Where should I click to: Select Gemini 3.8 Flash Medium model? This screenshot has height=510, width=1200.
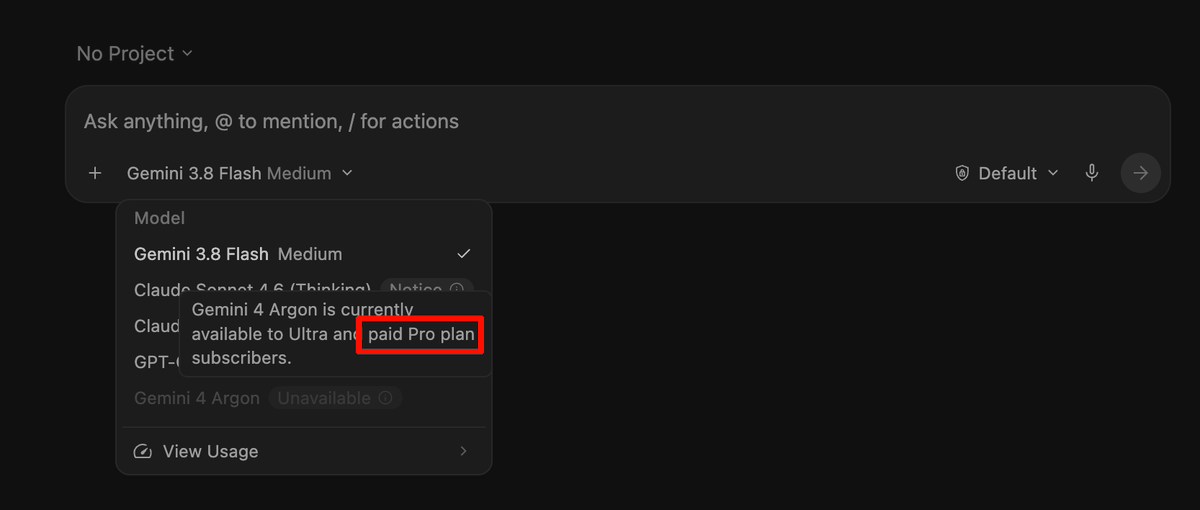pyautogui.click(x=304, y=254)
